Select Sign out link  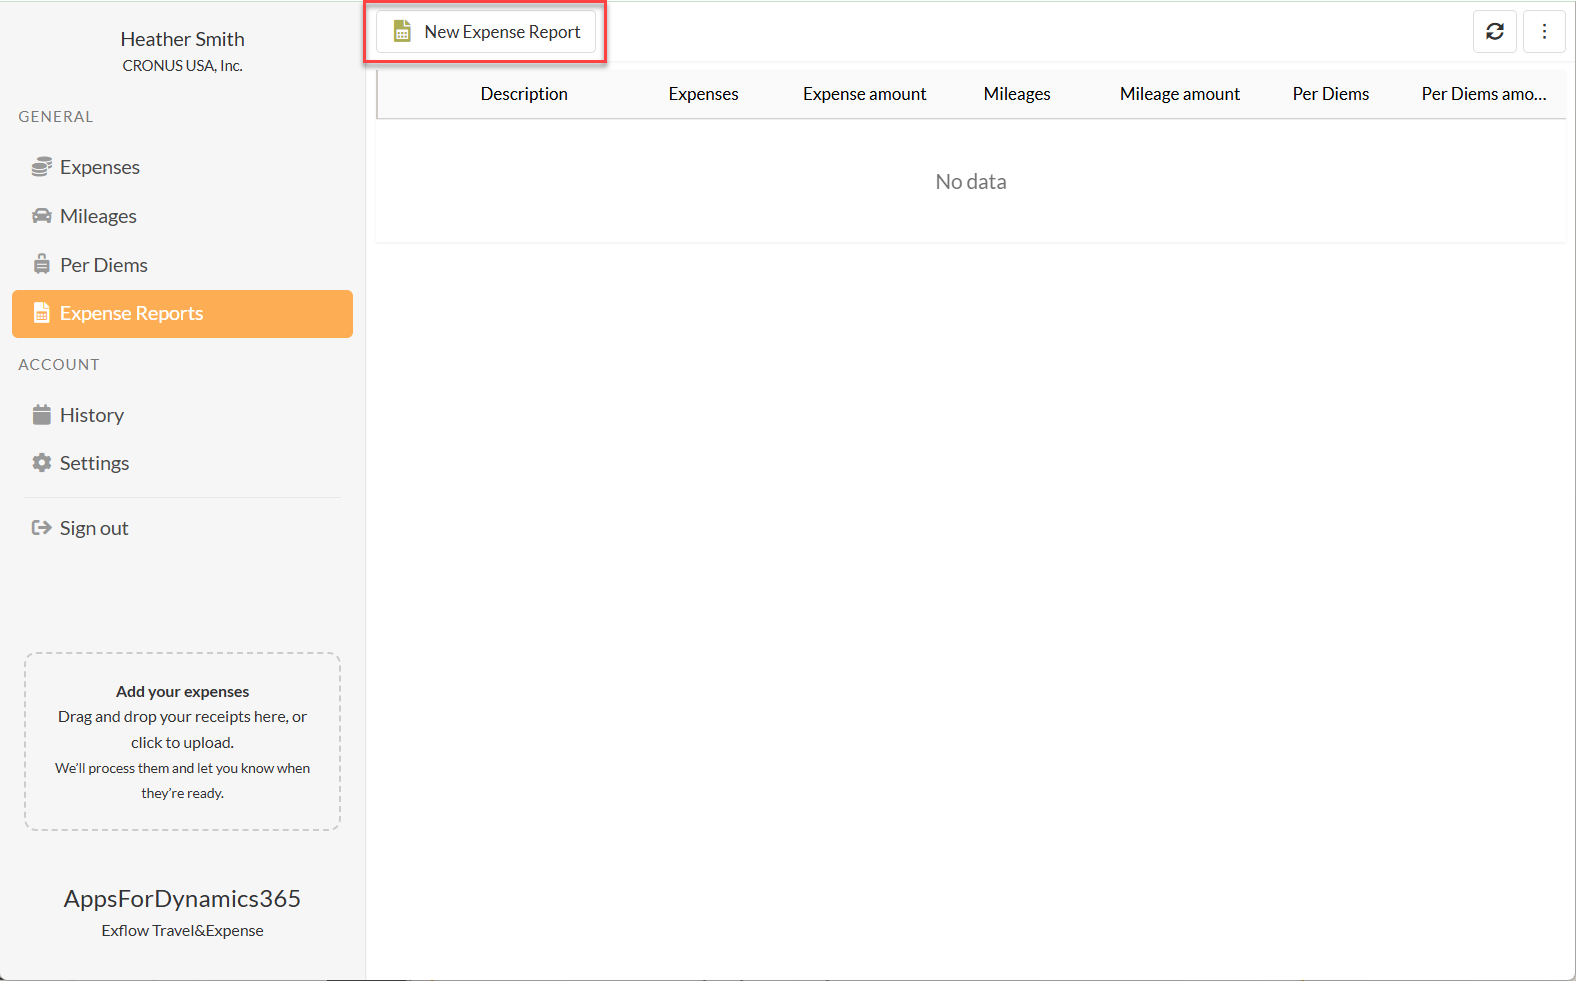pyautogui.click(x=94, y=528)
